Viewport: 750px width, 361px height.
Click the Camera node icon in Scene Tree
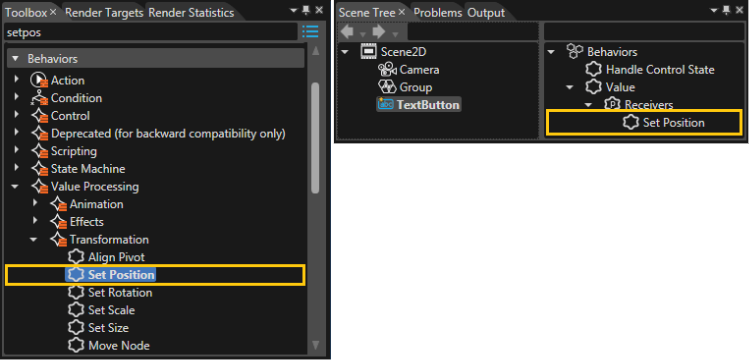387,70
